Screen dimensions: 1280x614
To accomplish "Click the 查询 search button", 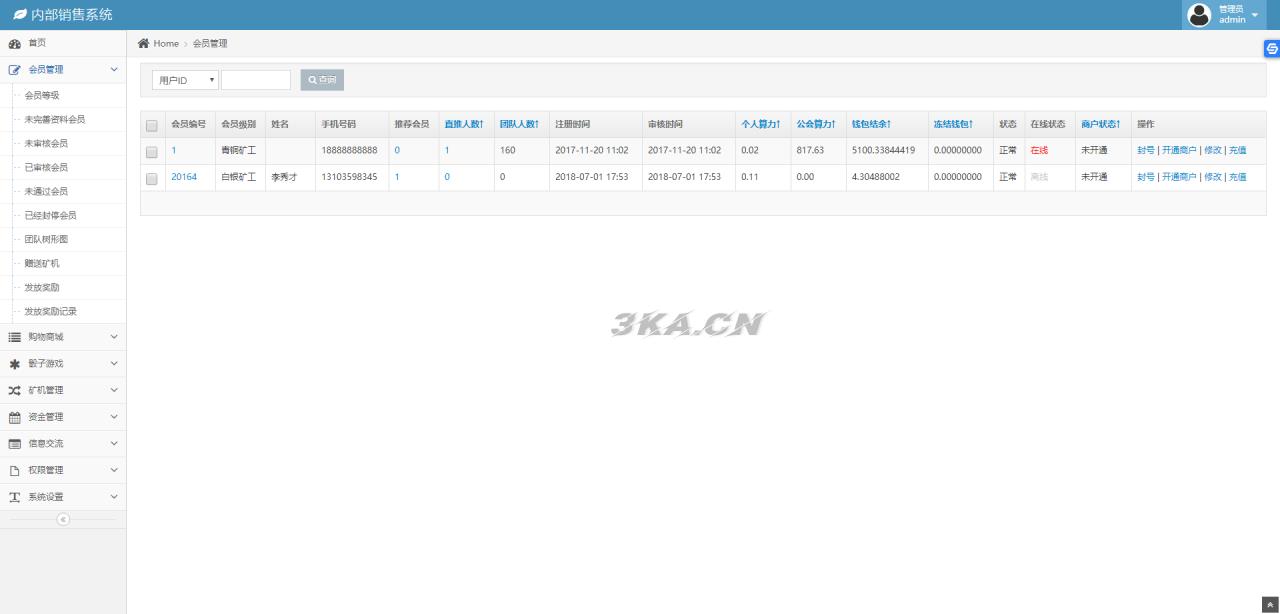I will tap(322, 80).
